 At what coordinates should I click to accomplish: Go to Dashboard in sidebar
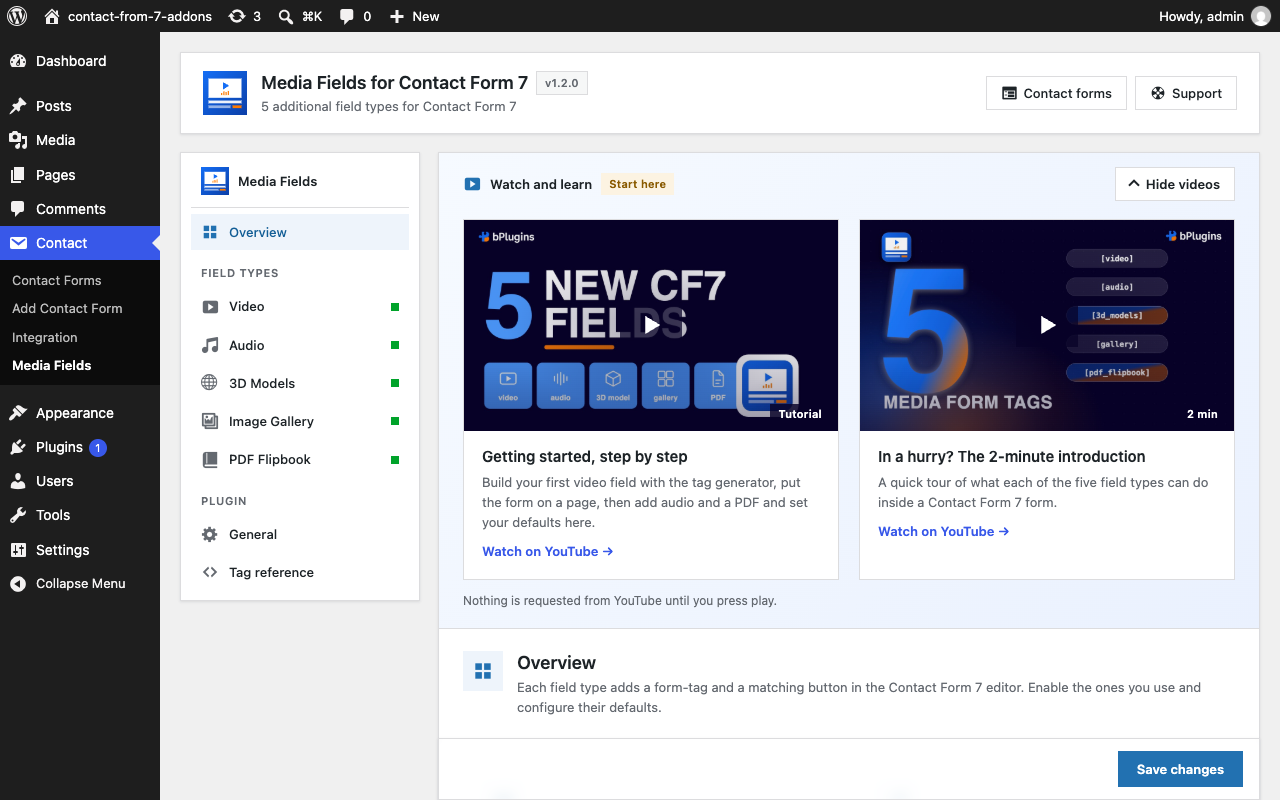(x=80, y=61)
